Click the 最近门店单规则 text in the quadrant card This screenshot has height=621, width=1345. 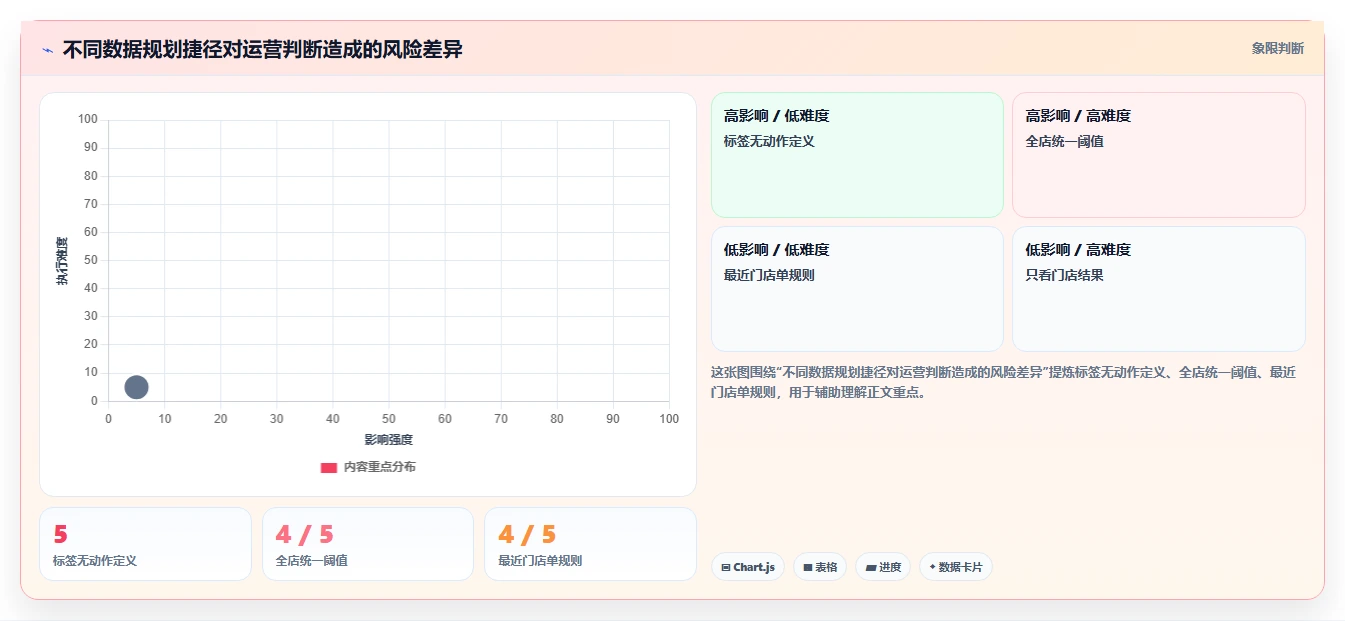click(x=769, y=275)
